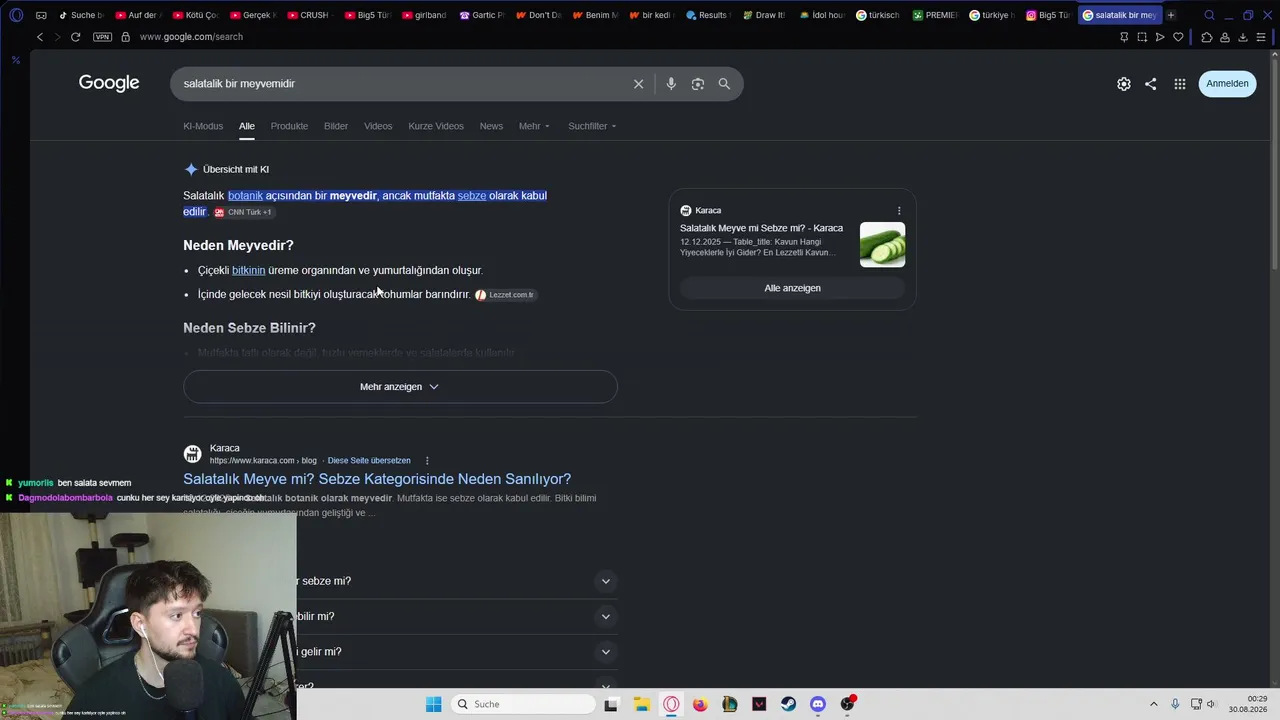Click the 'Diese Seite übersetzen' link

coord(369,461)
